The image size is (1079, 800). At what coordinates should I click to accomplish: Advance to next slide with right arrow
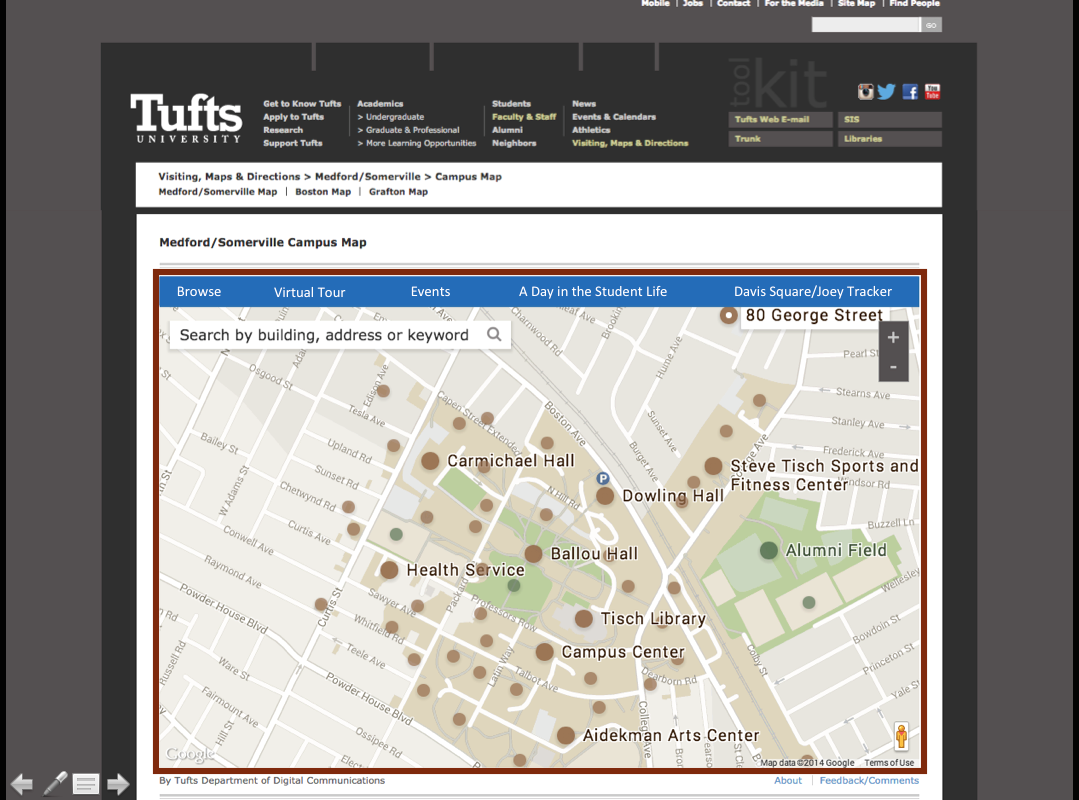pyautogui.click(x=118, y=784)
